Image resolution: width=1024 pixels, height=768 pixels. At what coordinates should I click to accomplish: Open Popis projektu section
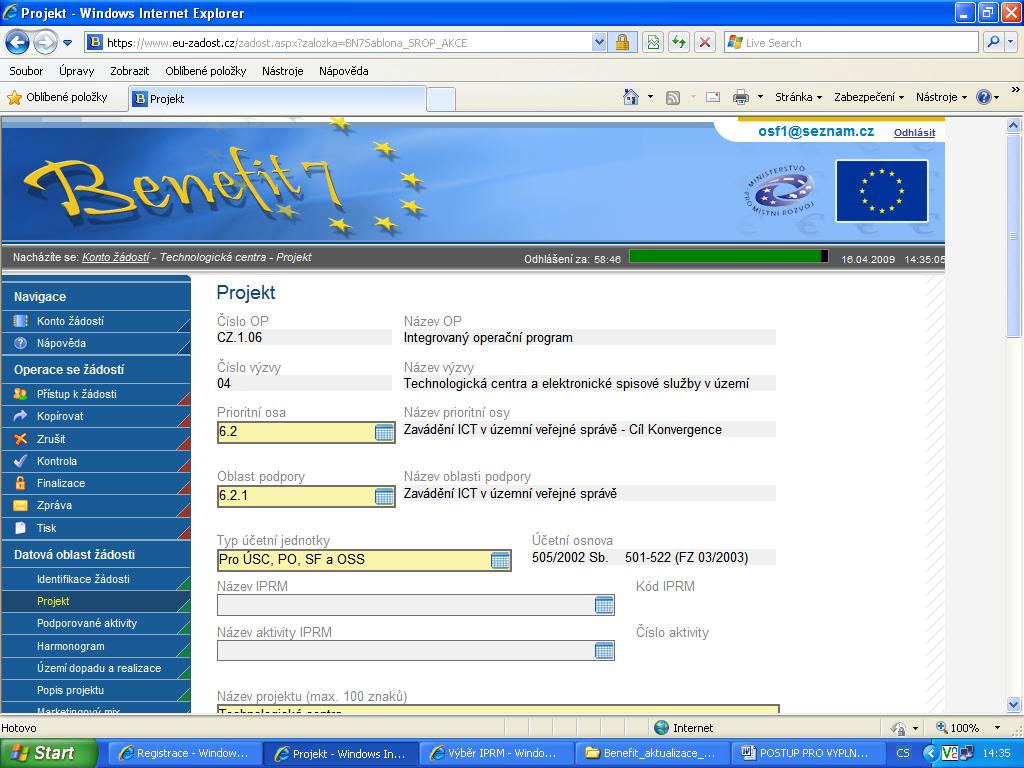pos(96,690)
